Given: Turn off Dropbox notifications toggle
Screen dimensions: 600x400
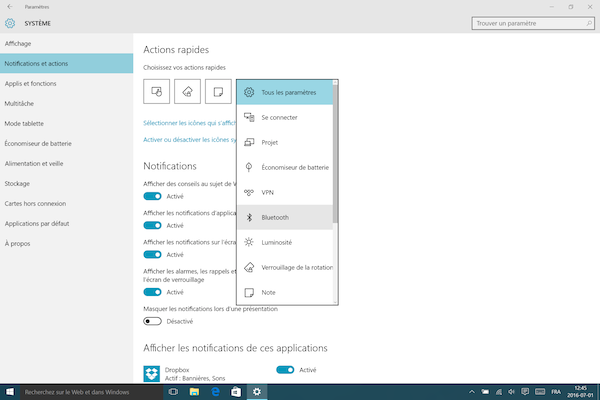Looking at the screenshot, I should tap(285, 370).
